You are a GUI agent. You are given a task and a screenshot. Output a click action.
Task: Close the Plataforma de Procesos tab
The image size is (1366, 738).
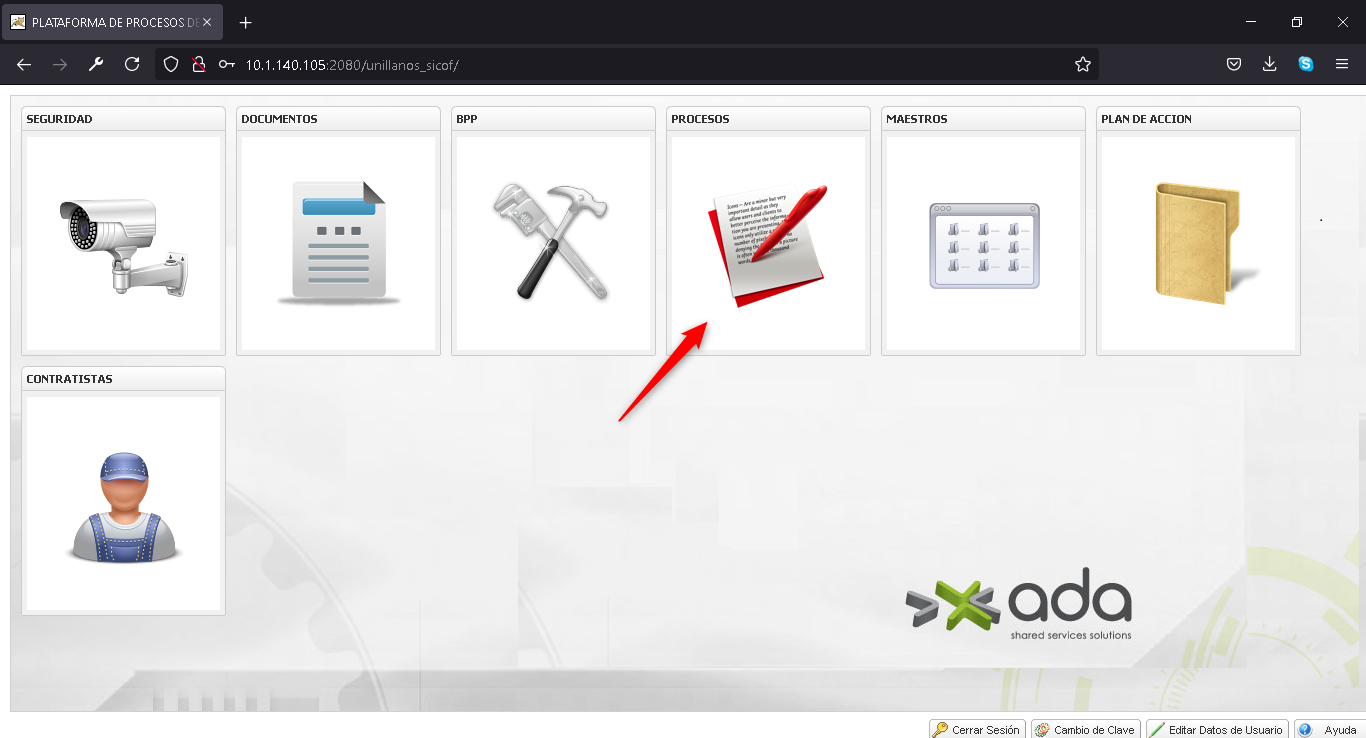[207, 22]
